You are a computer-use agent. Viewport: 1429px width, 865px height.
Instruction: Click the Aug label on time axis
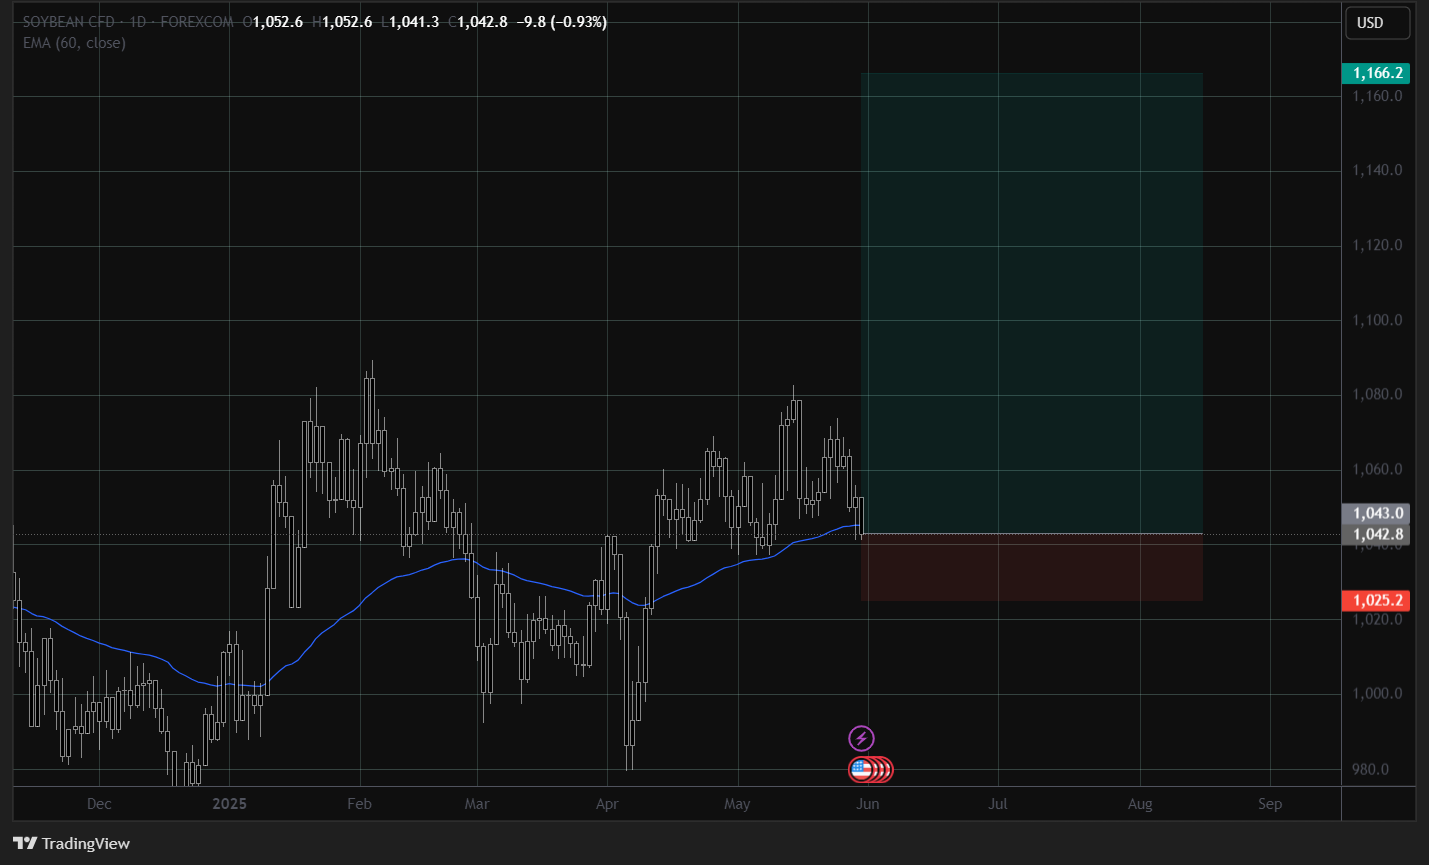1140,804
